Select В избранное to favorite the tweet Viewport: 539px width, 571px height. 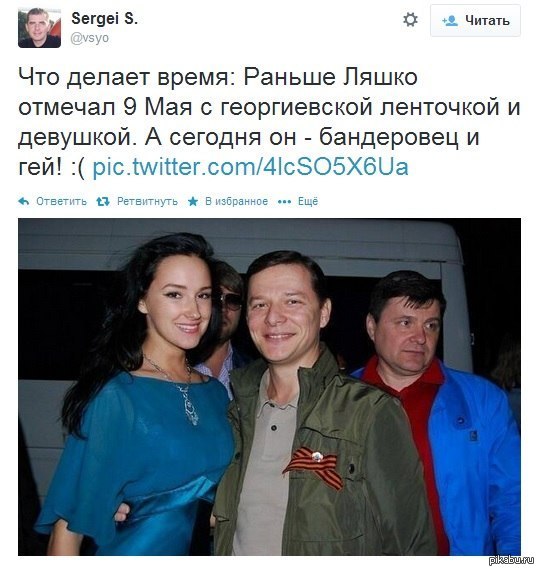click(x=236, y=201)
